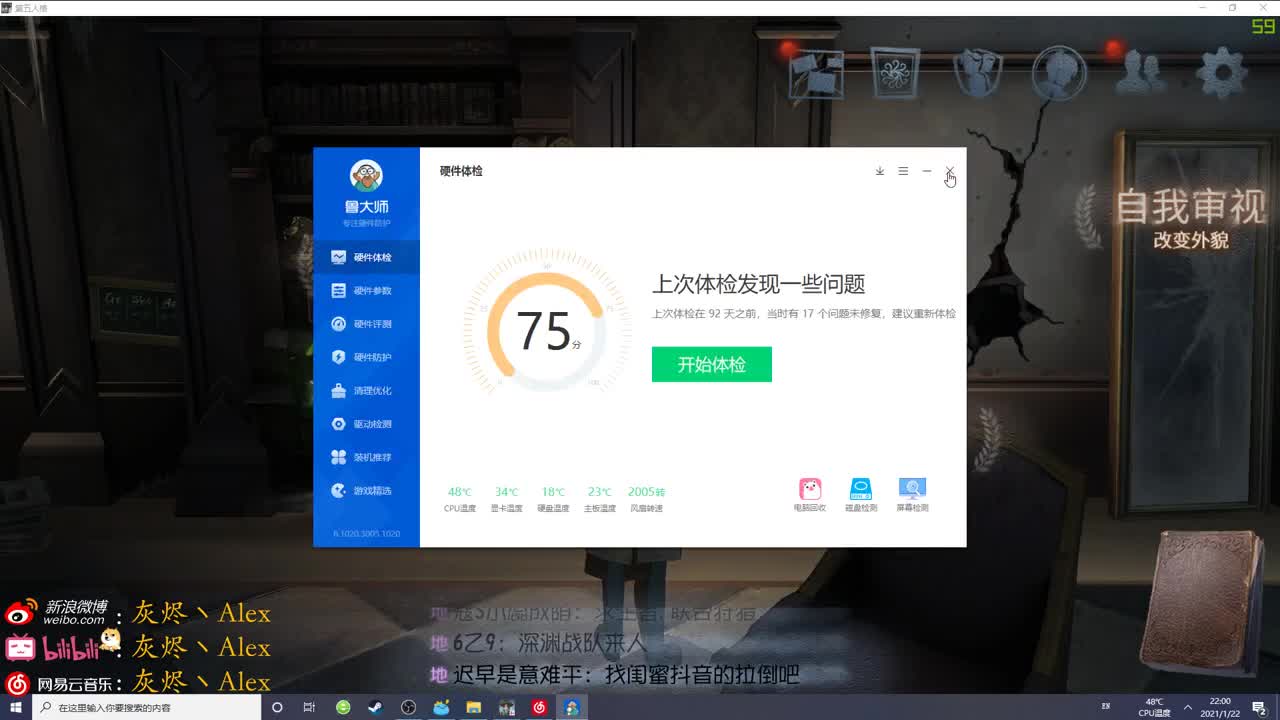
Task: Click the 2005转 风扇转速 reading
Action: click(646, 498)
